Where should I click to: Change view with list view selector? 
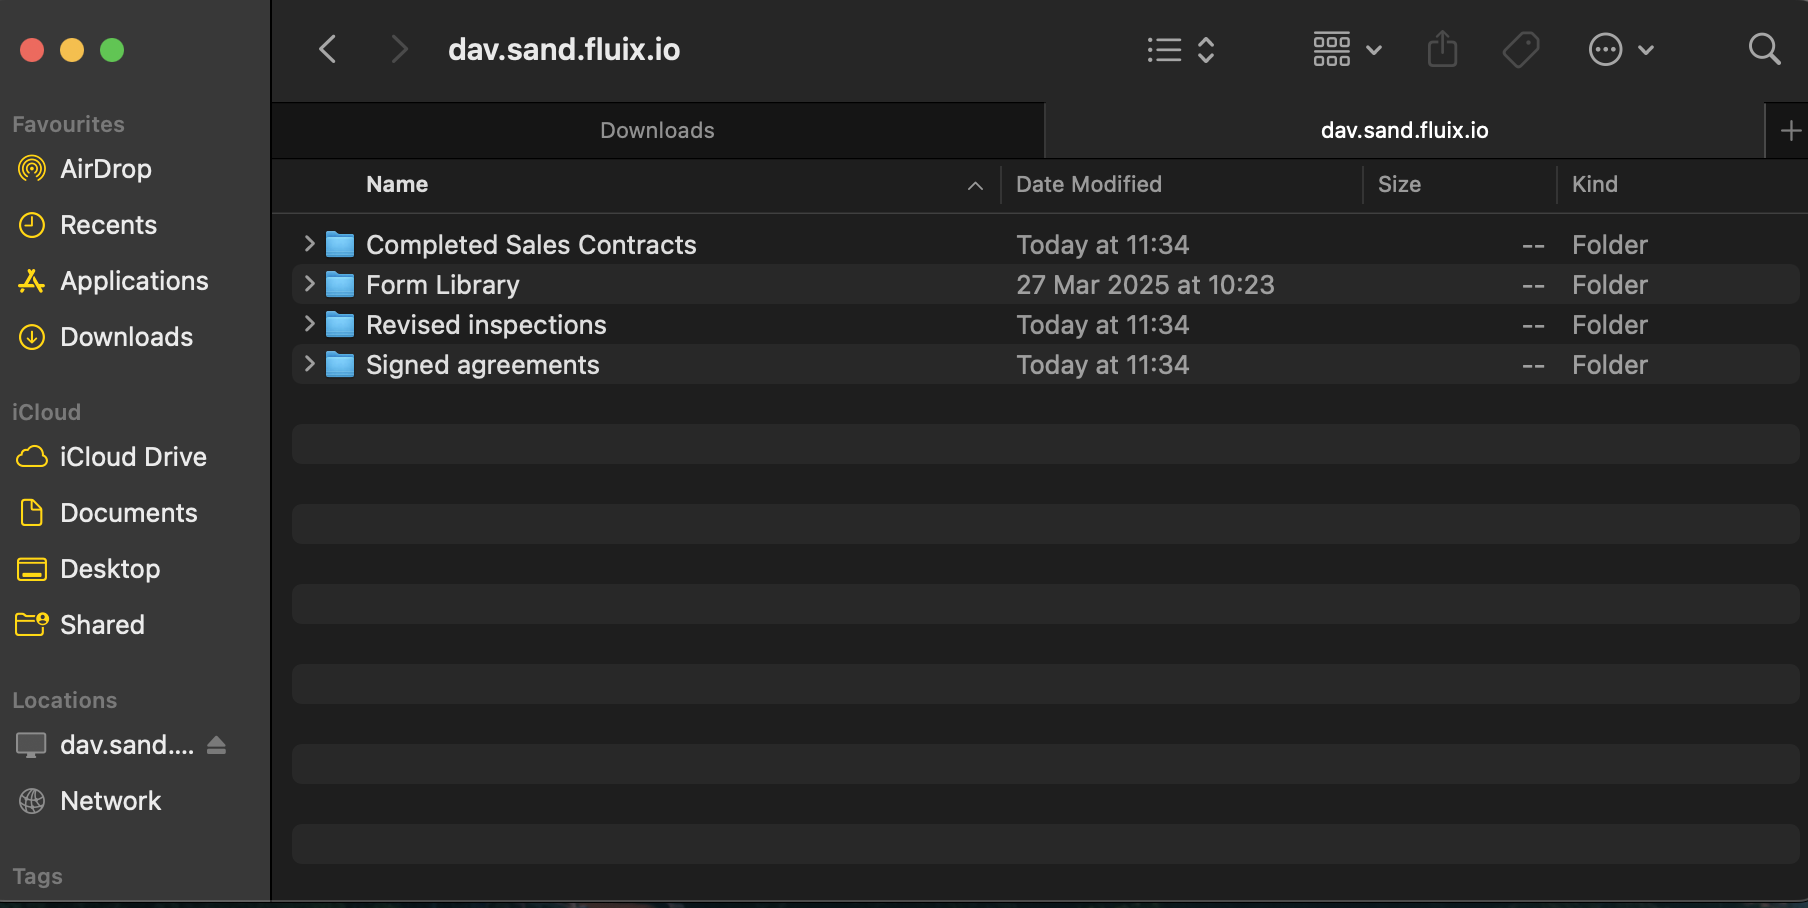[1180, 49]
